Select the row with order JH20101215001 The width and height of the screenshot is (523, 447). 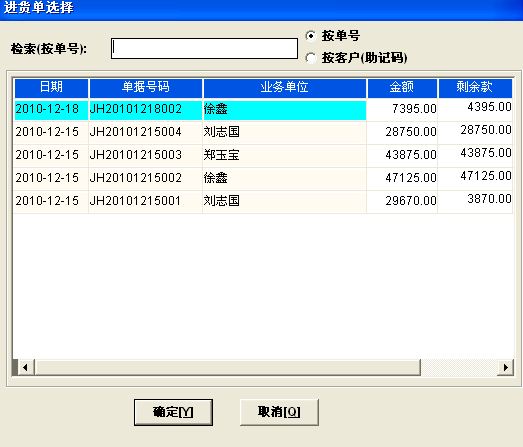pyautogui.click(x=263, y=201)
